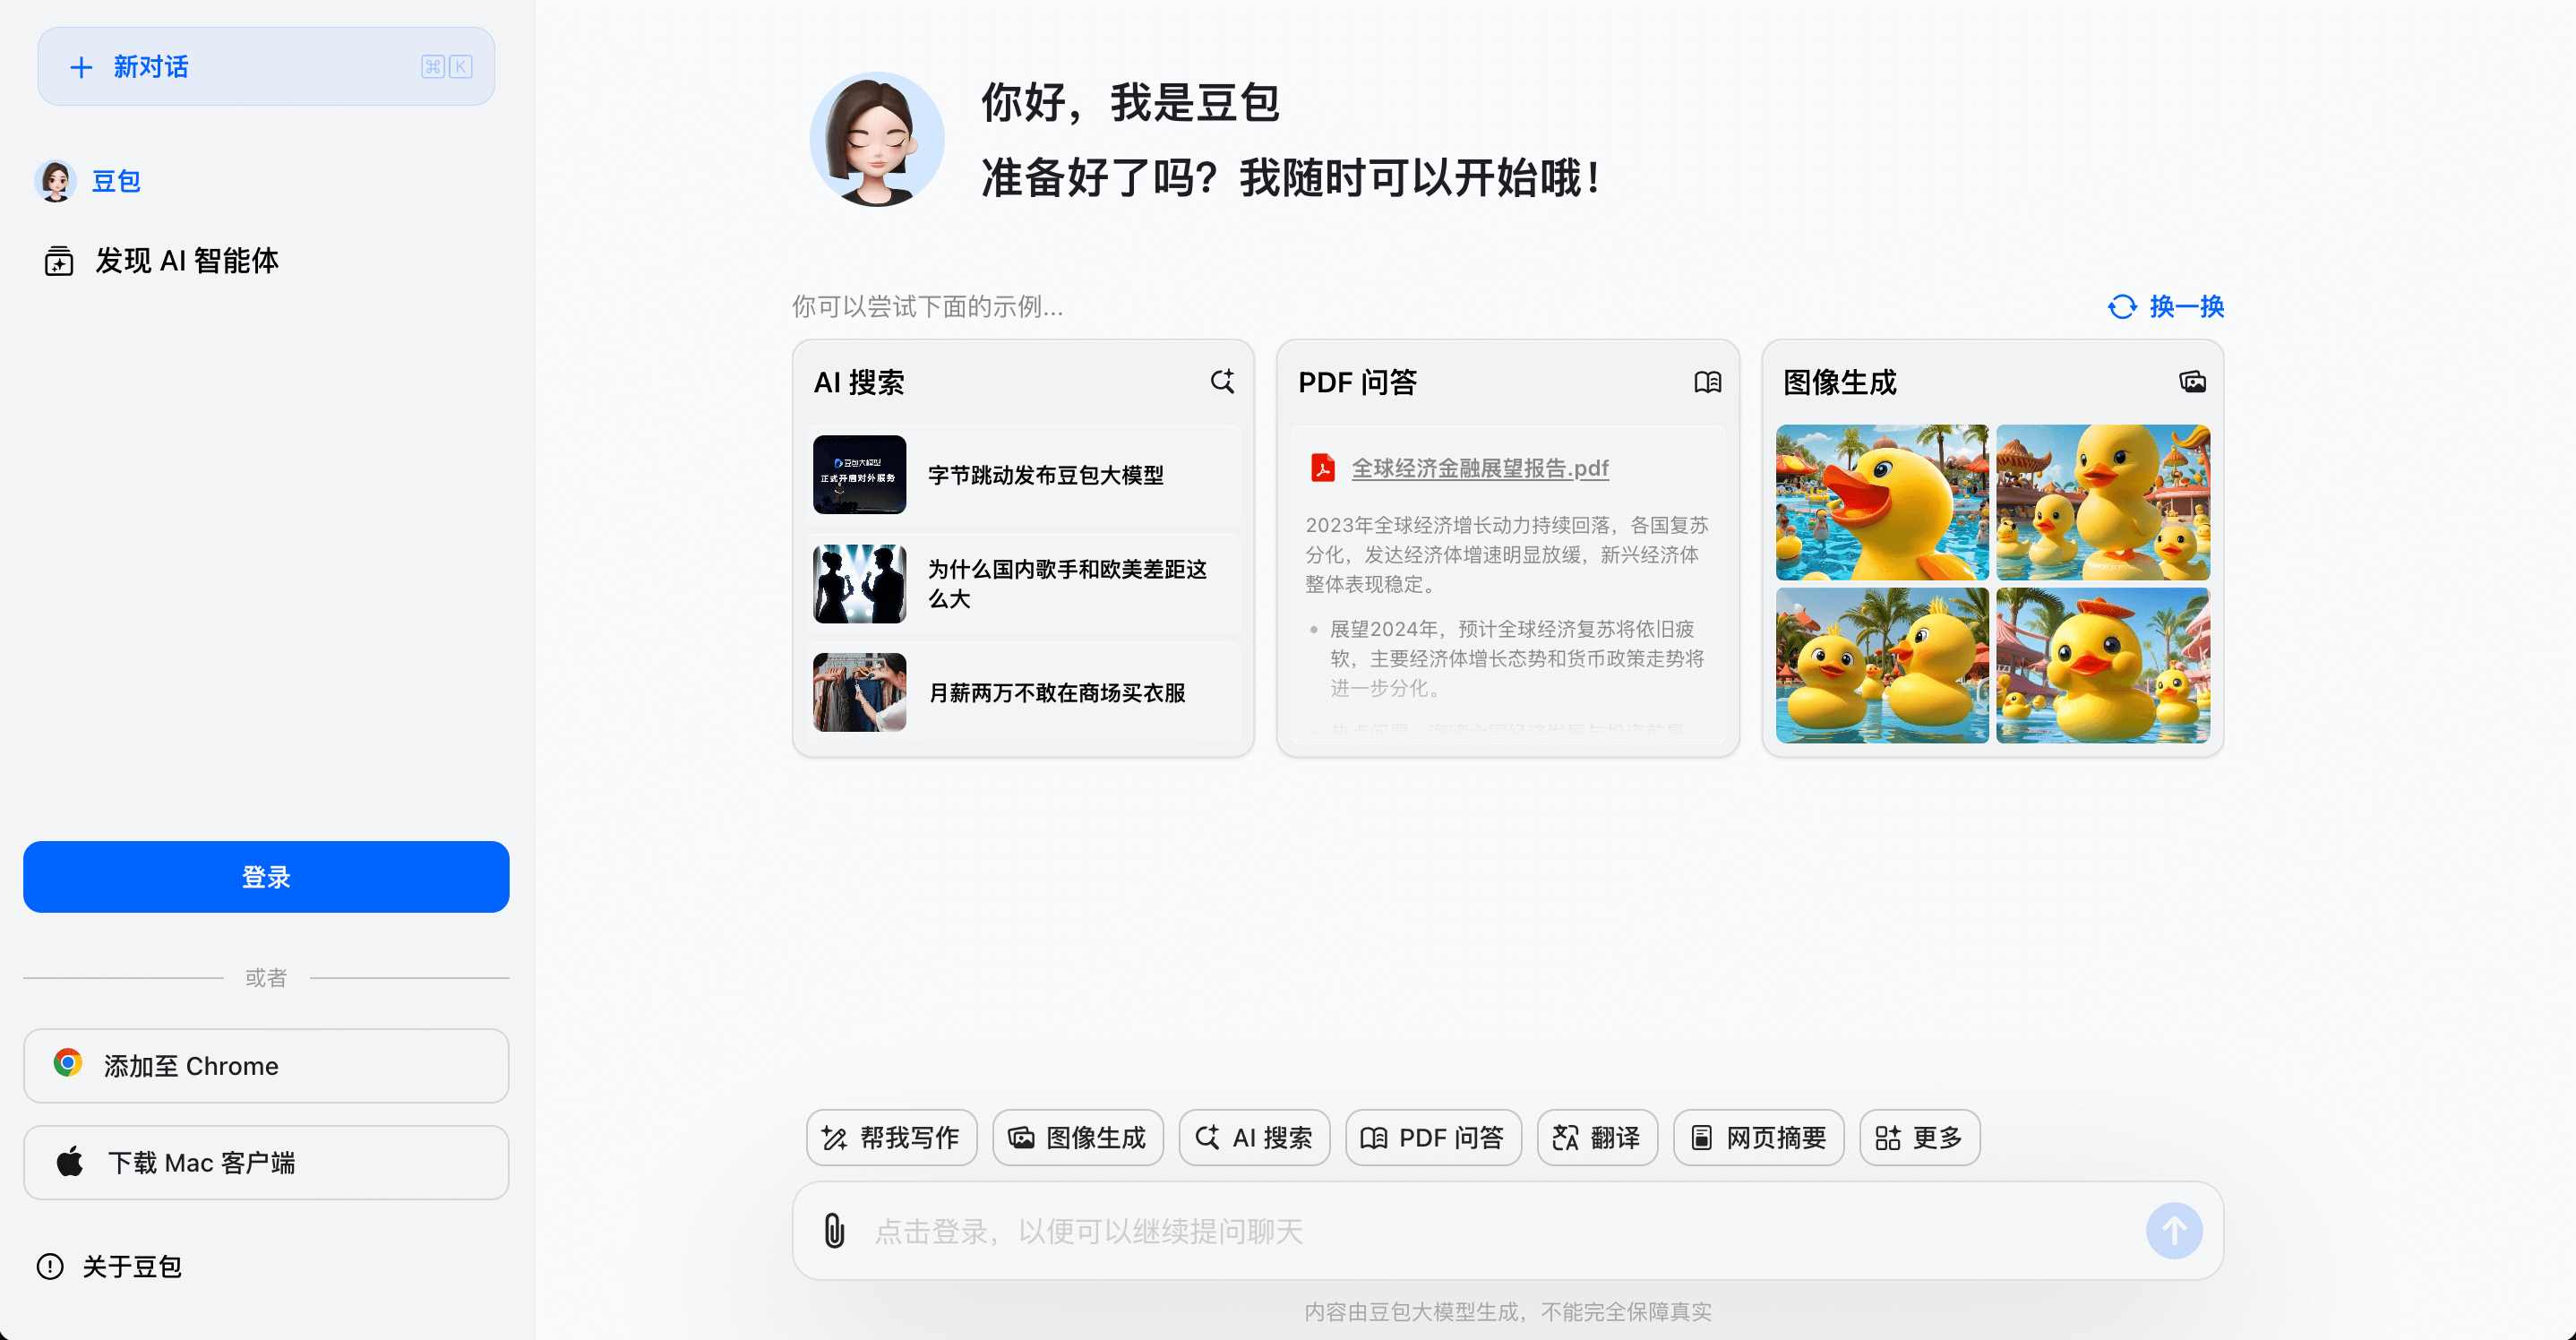Click the paperclip attachment icon in the input box
Image resolution: width=2576 pixels, height=1340 pixels.
point(835,1231)
